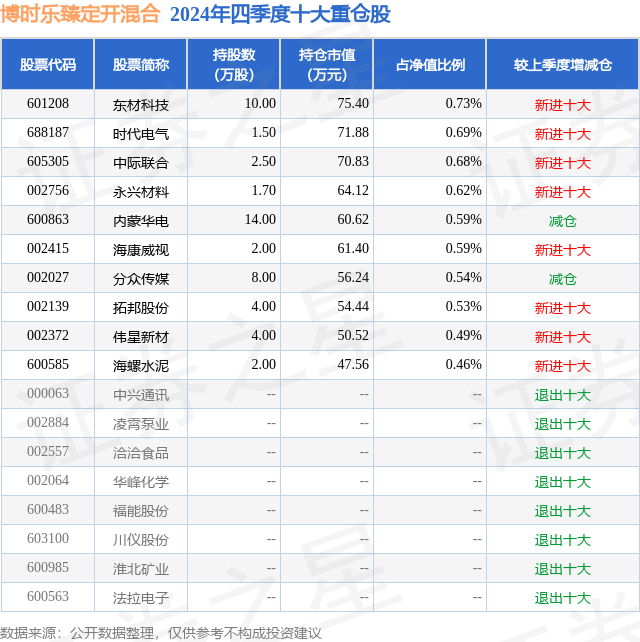
Task: Click stock code 600985
Action: tap(48, 567)
